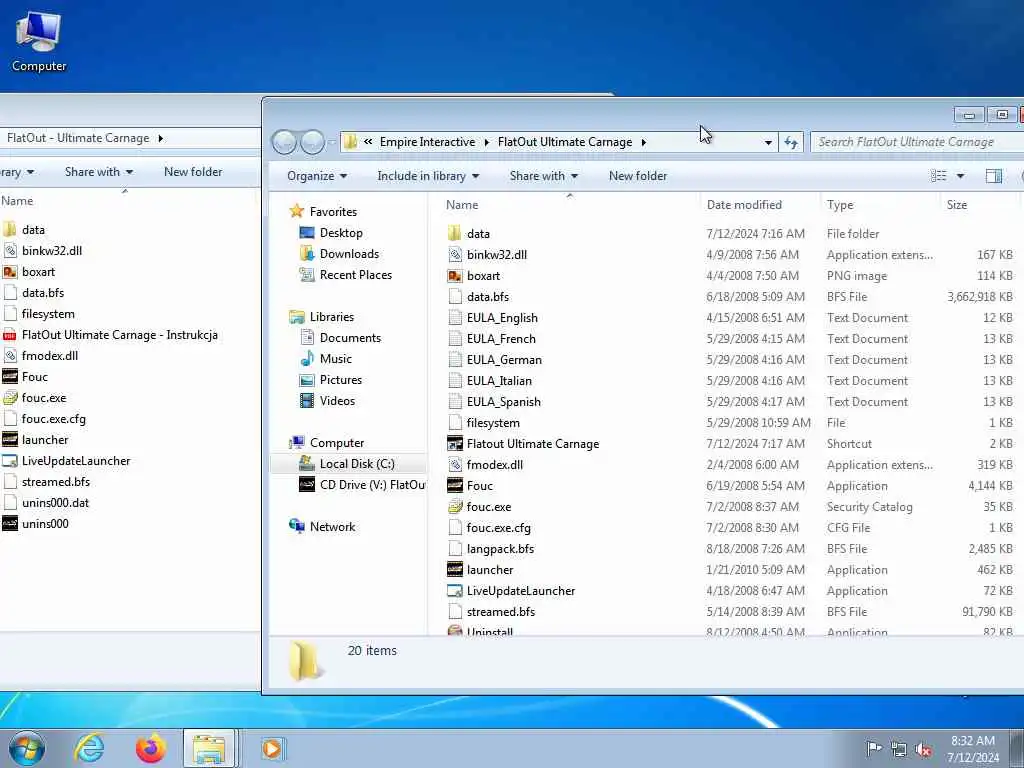Click the muted volume tray icon

point(923,749)
